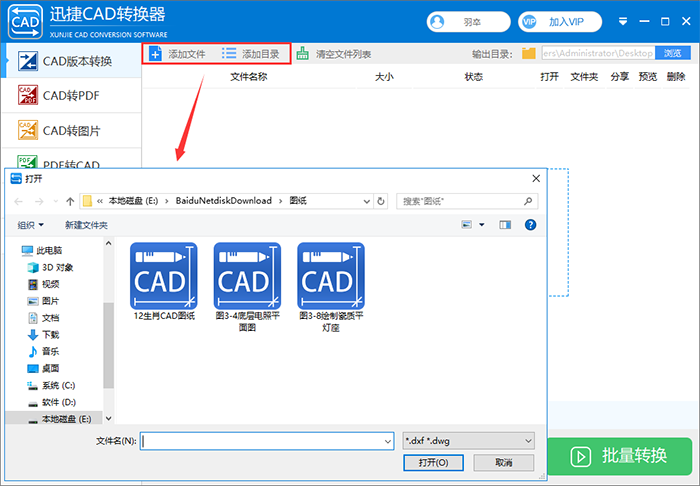Select 下载 in the navigation tree
The height and width of the screenshot is (486, 700).
coord(43,335)
